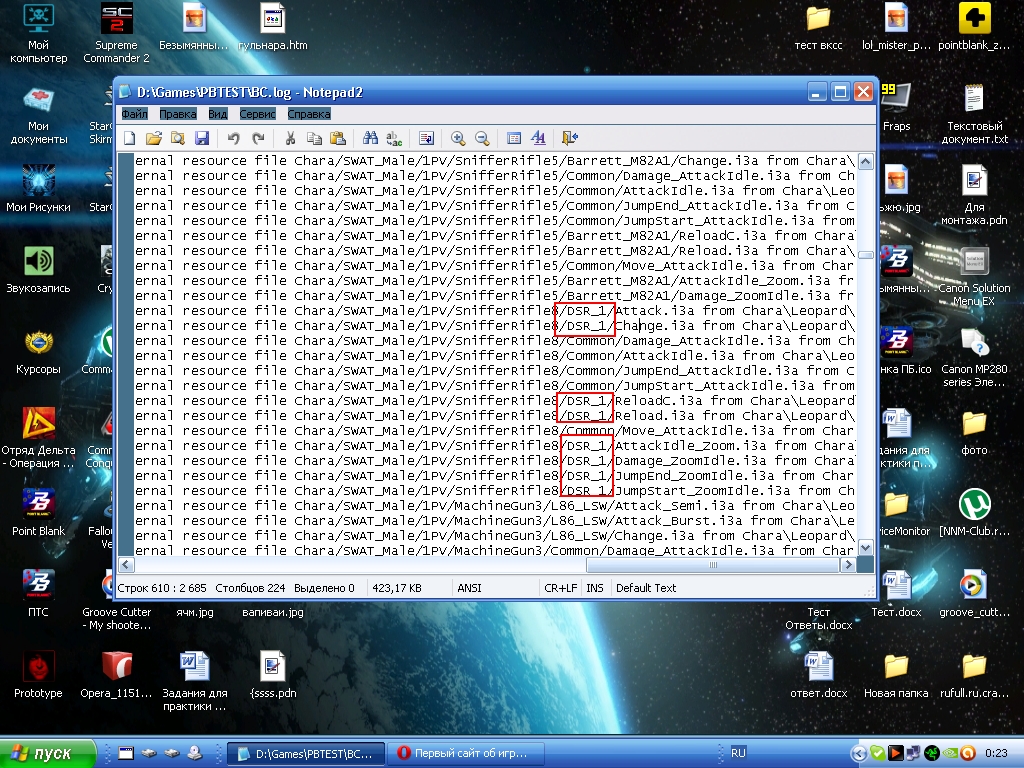Screen dimensions: 1024x768
Task: Open the Сервис menu
Action: [257, 114]
